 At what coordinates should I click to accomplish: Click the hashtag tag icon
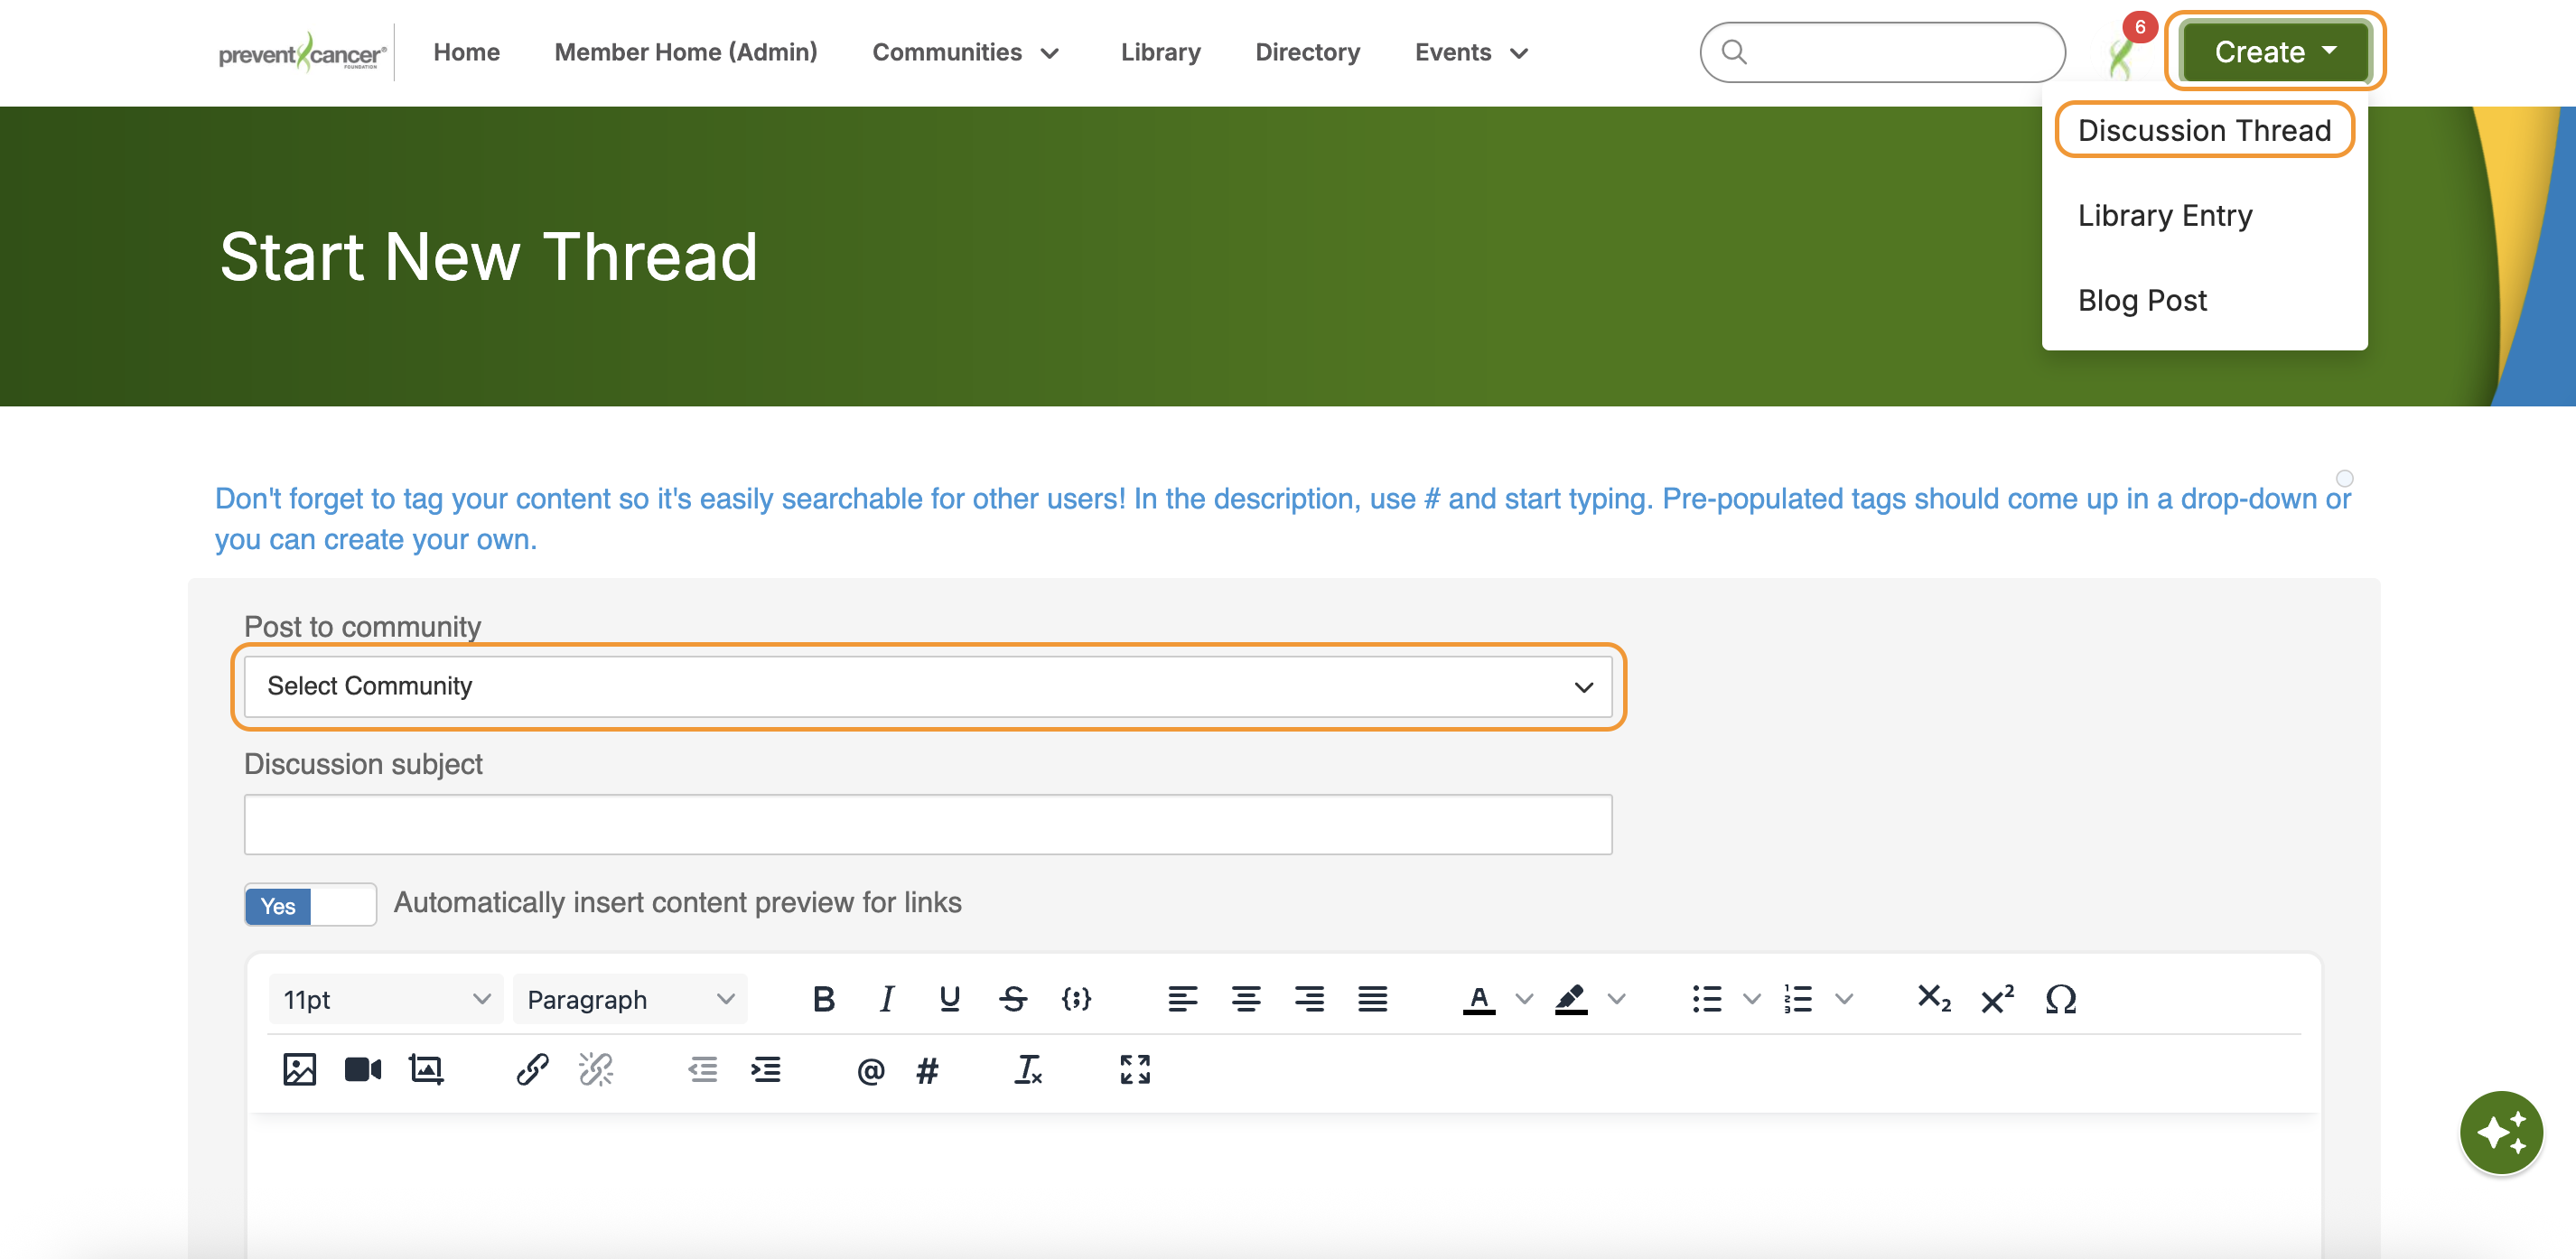927,1071
